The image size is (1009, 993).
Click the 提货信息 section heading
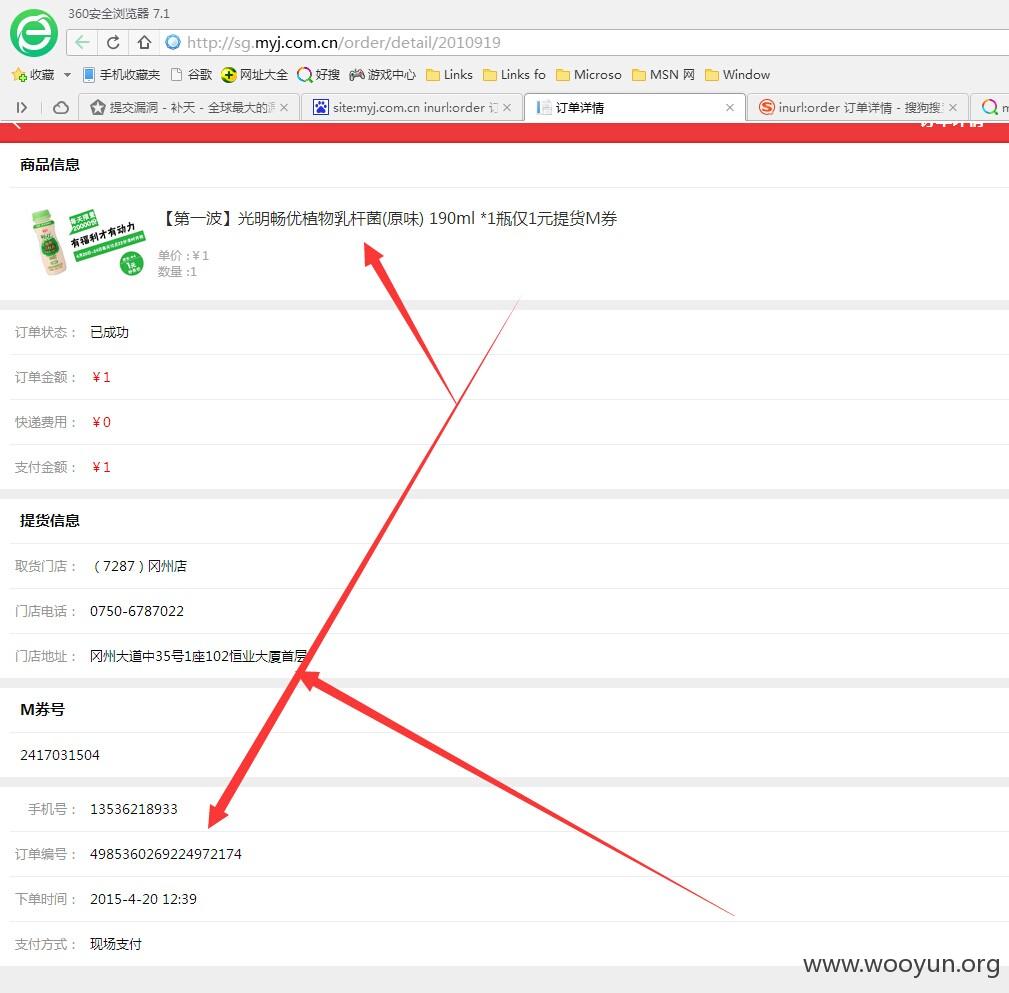[x=50, y=521]
